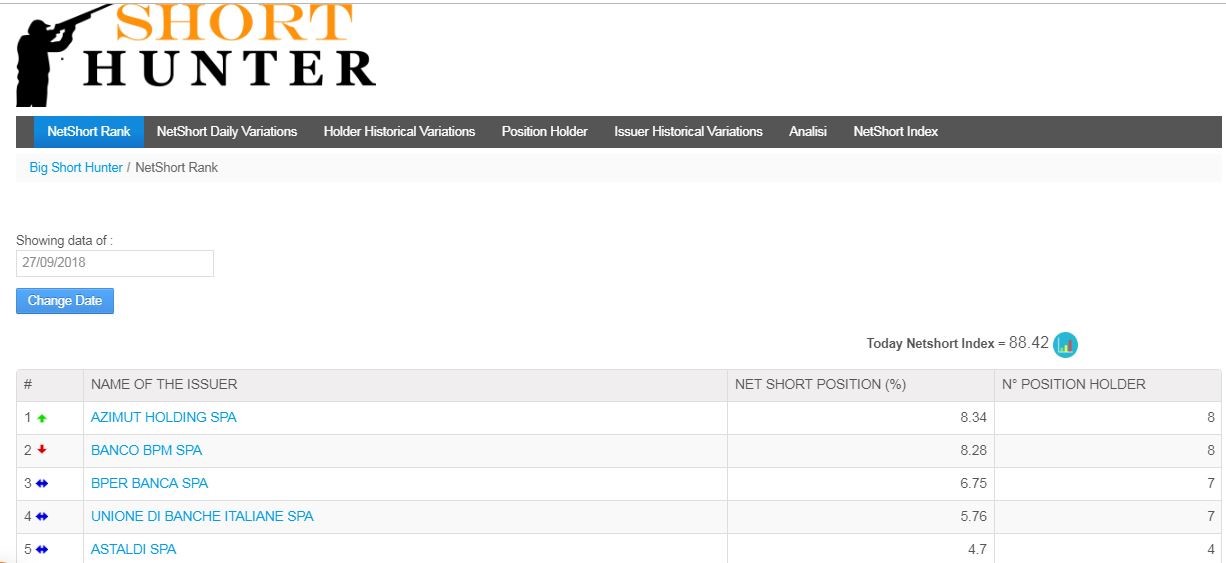Click the Short Hunter logo
Screen dimensions: 1226x563
(x=196, y=54)
